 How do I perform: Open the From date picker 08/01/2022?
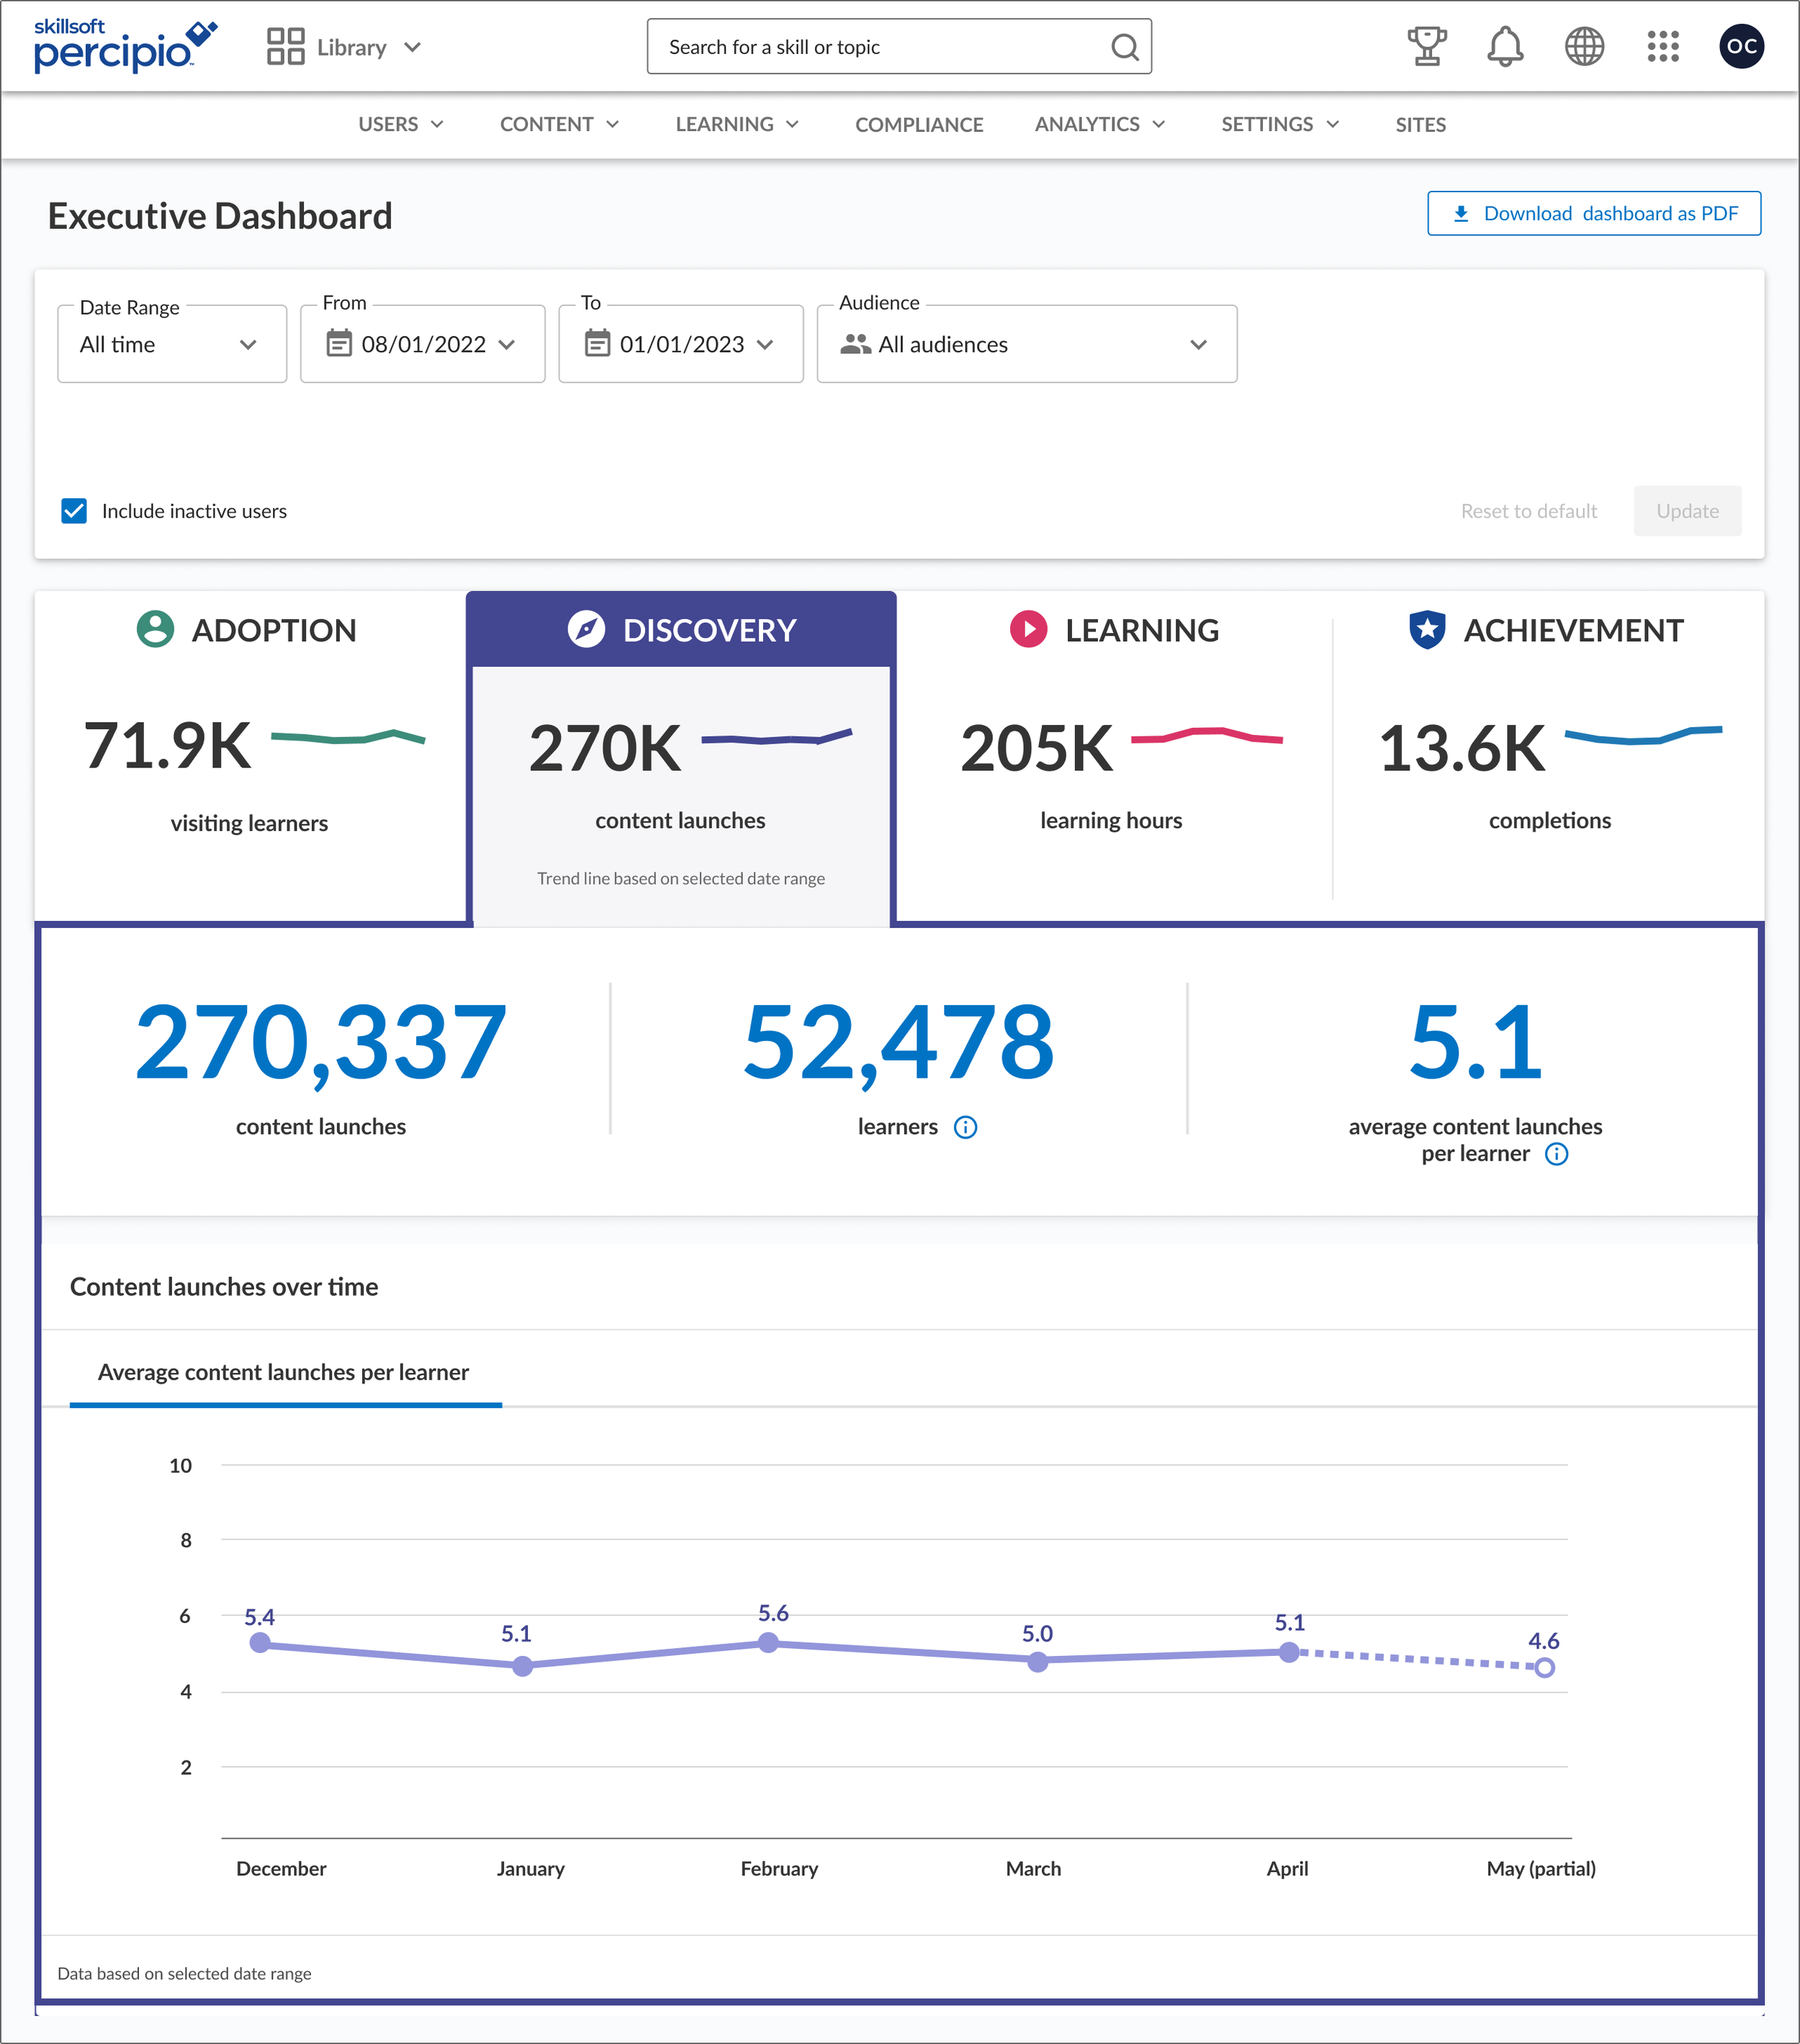422,344
